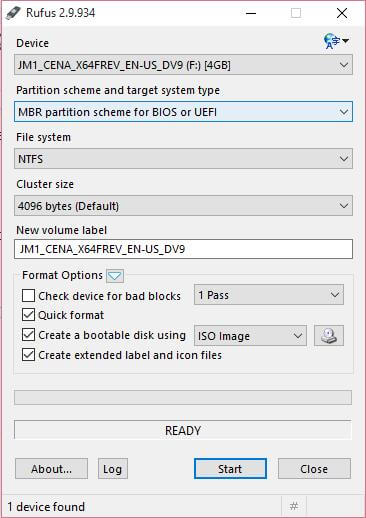This screenshot has width=366, height=518.
Task: Open the language selection globe icon
Action: click(335, 41)
